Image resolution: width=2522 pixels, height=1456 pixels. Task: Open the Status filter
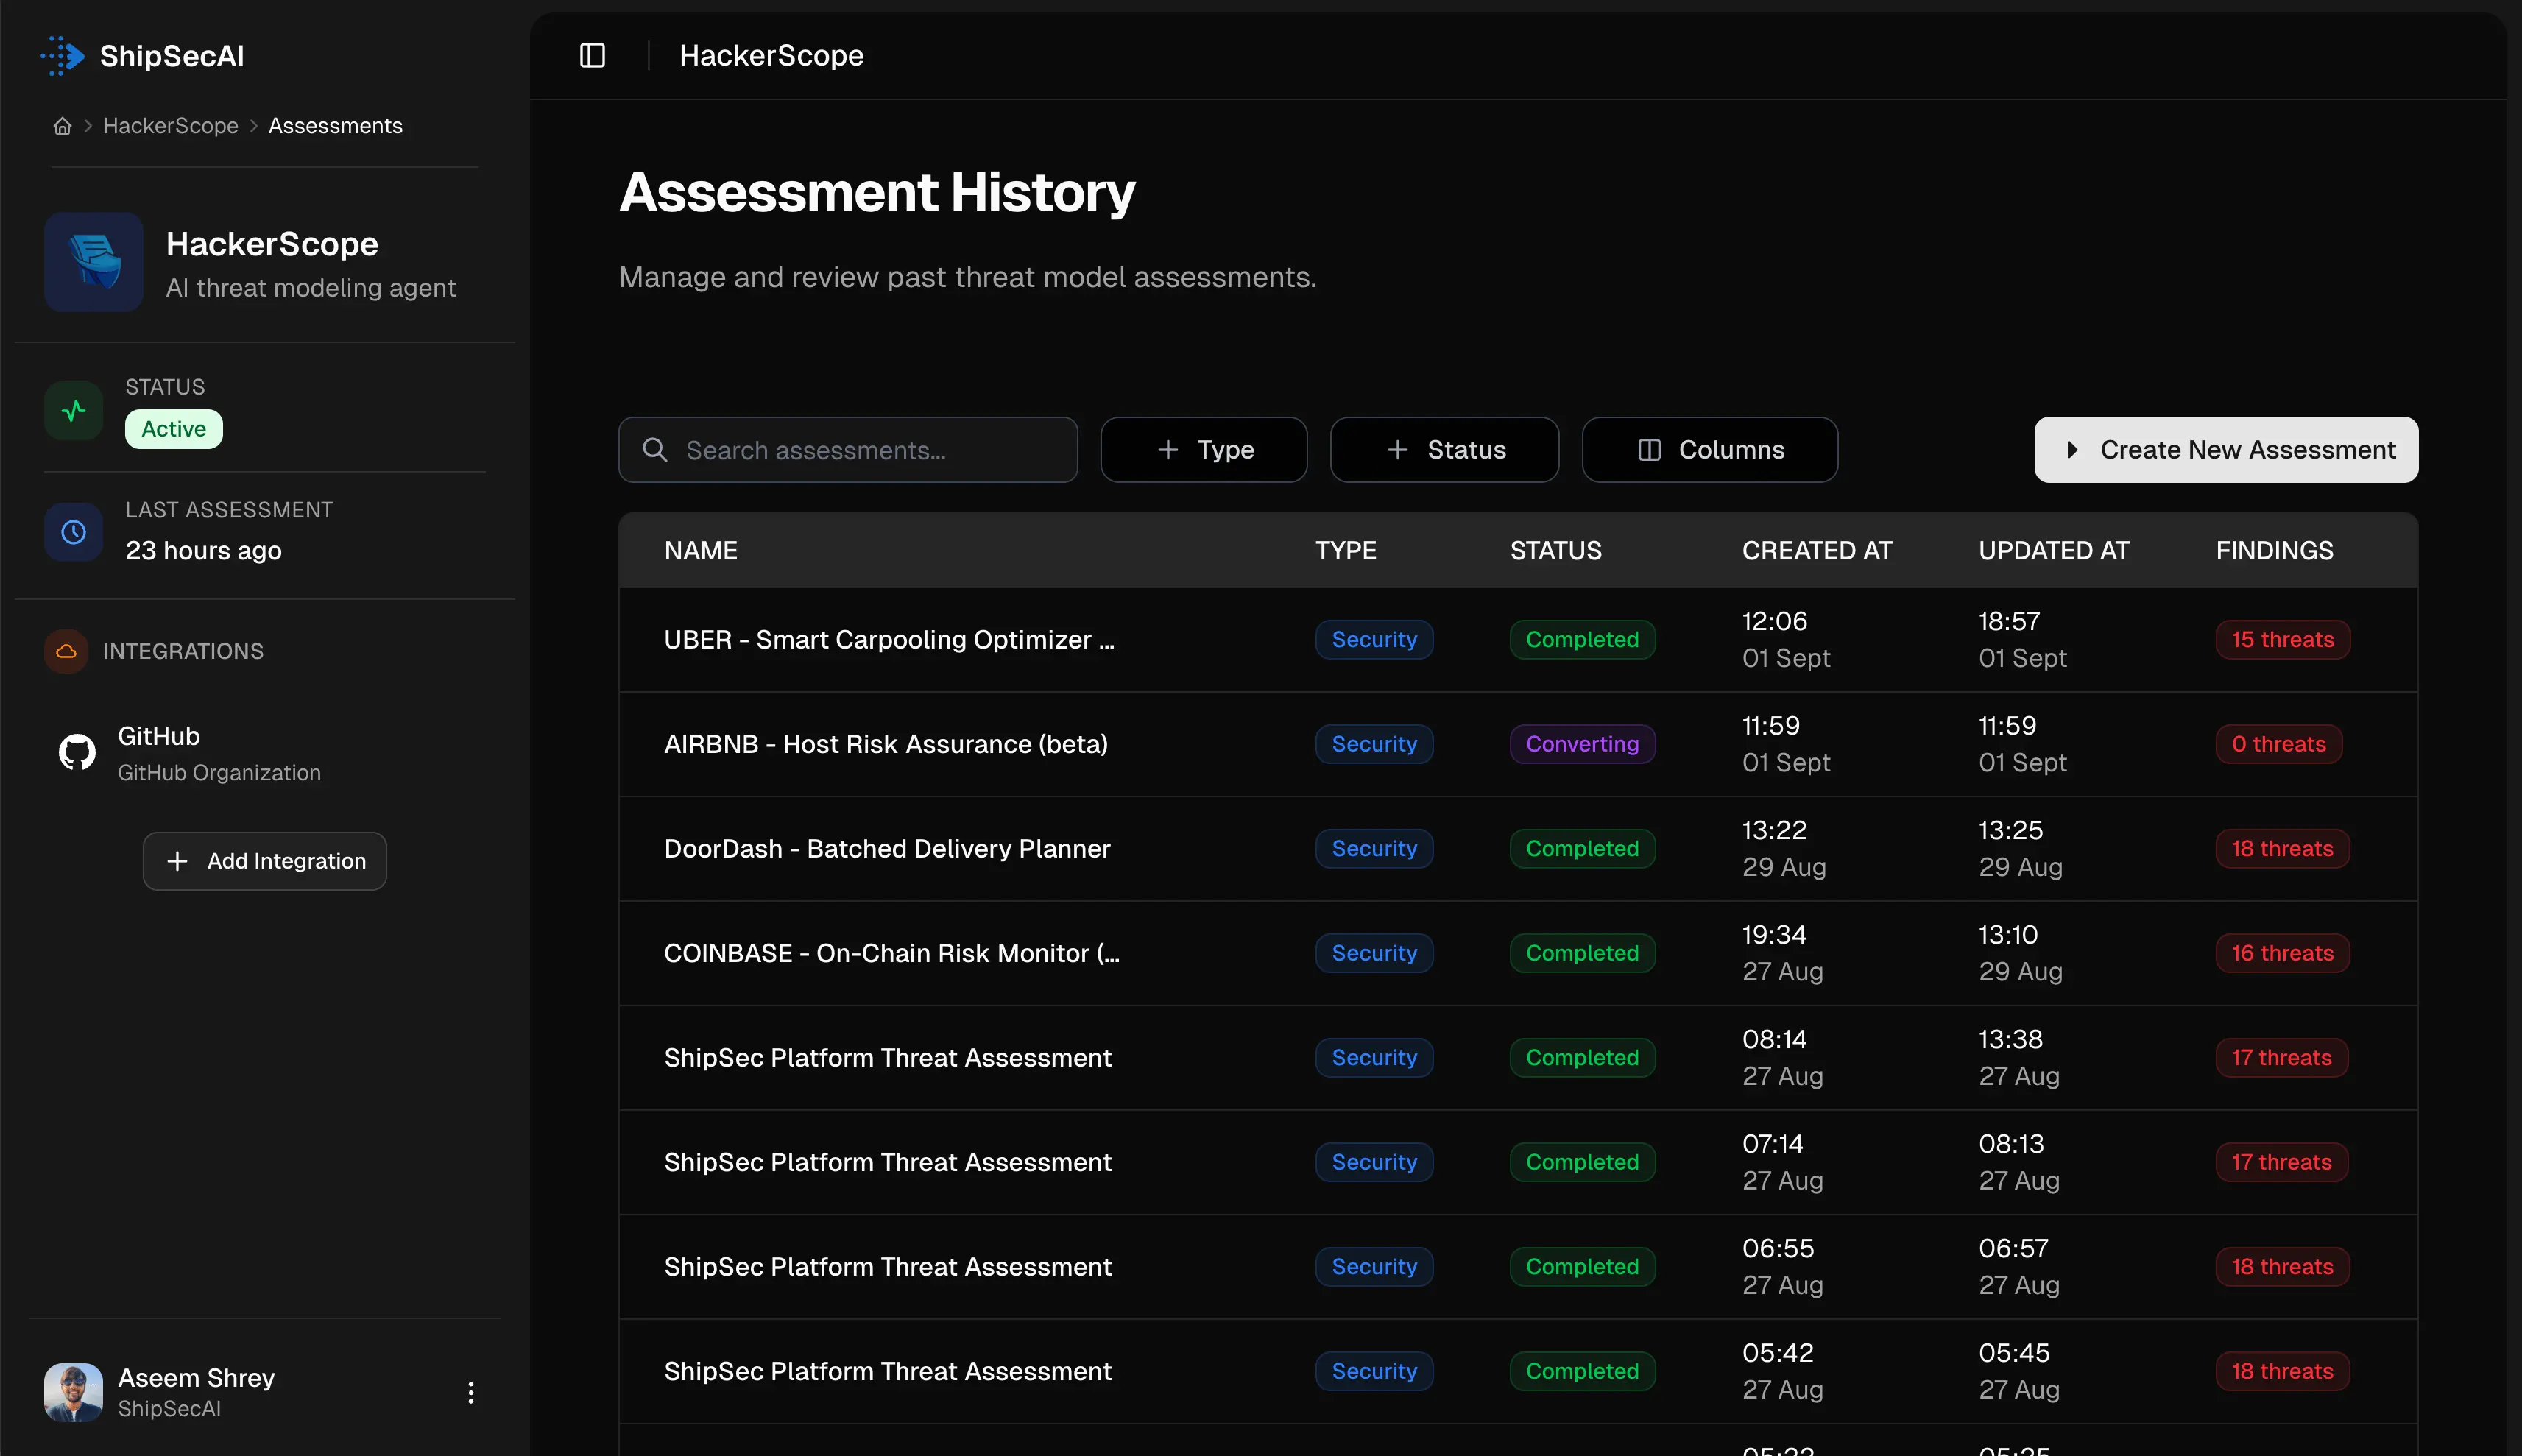tap(1444, 450)
